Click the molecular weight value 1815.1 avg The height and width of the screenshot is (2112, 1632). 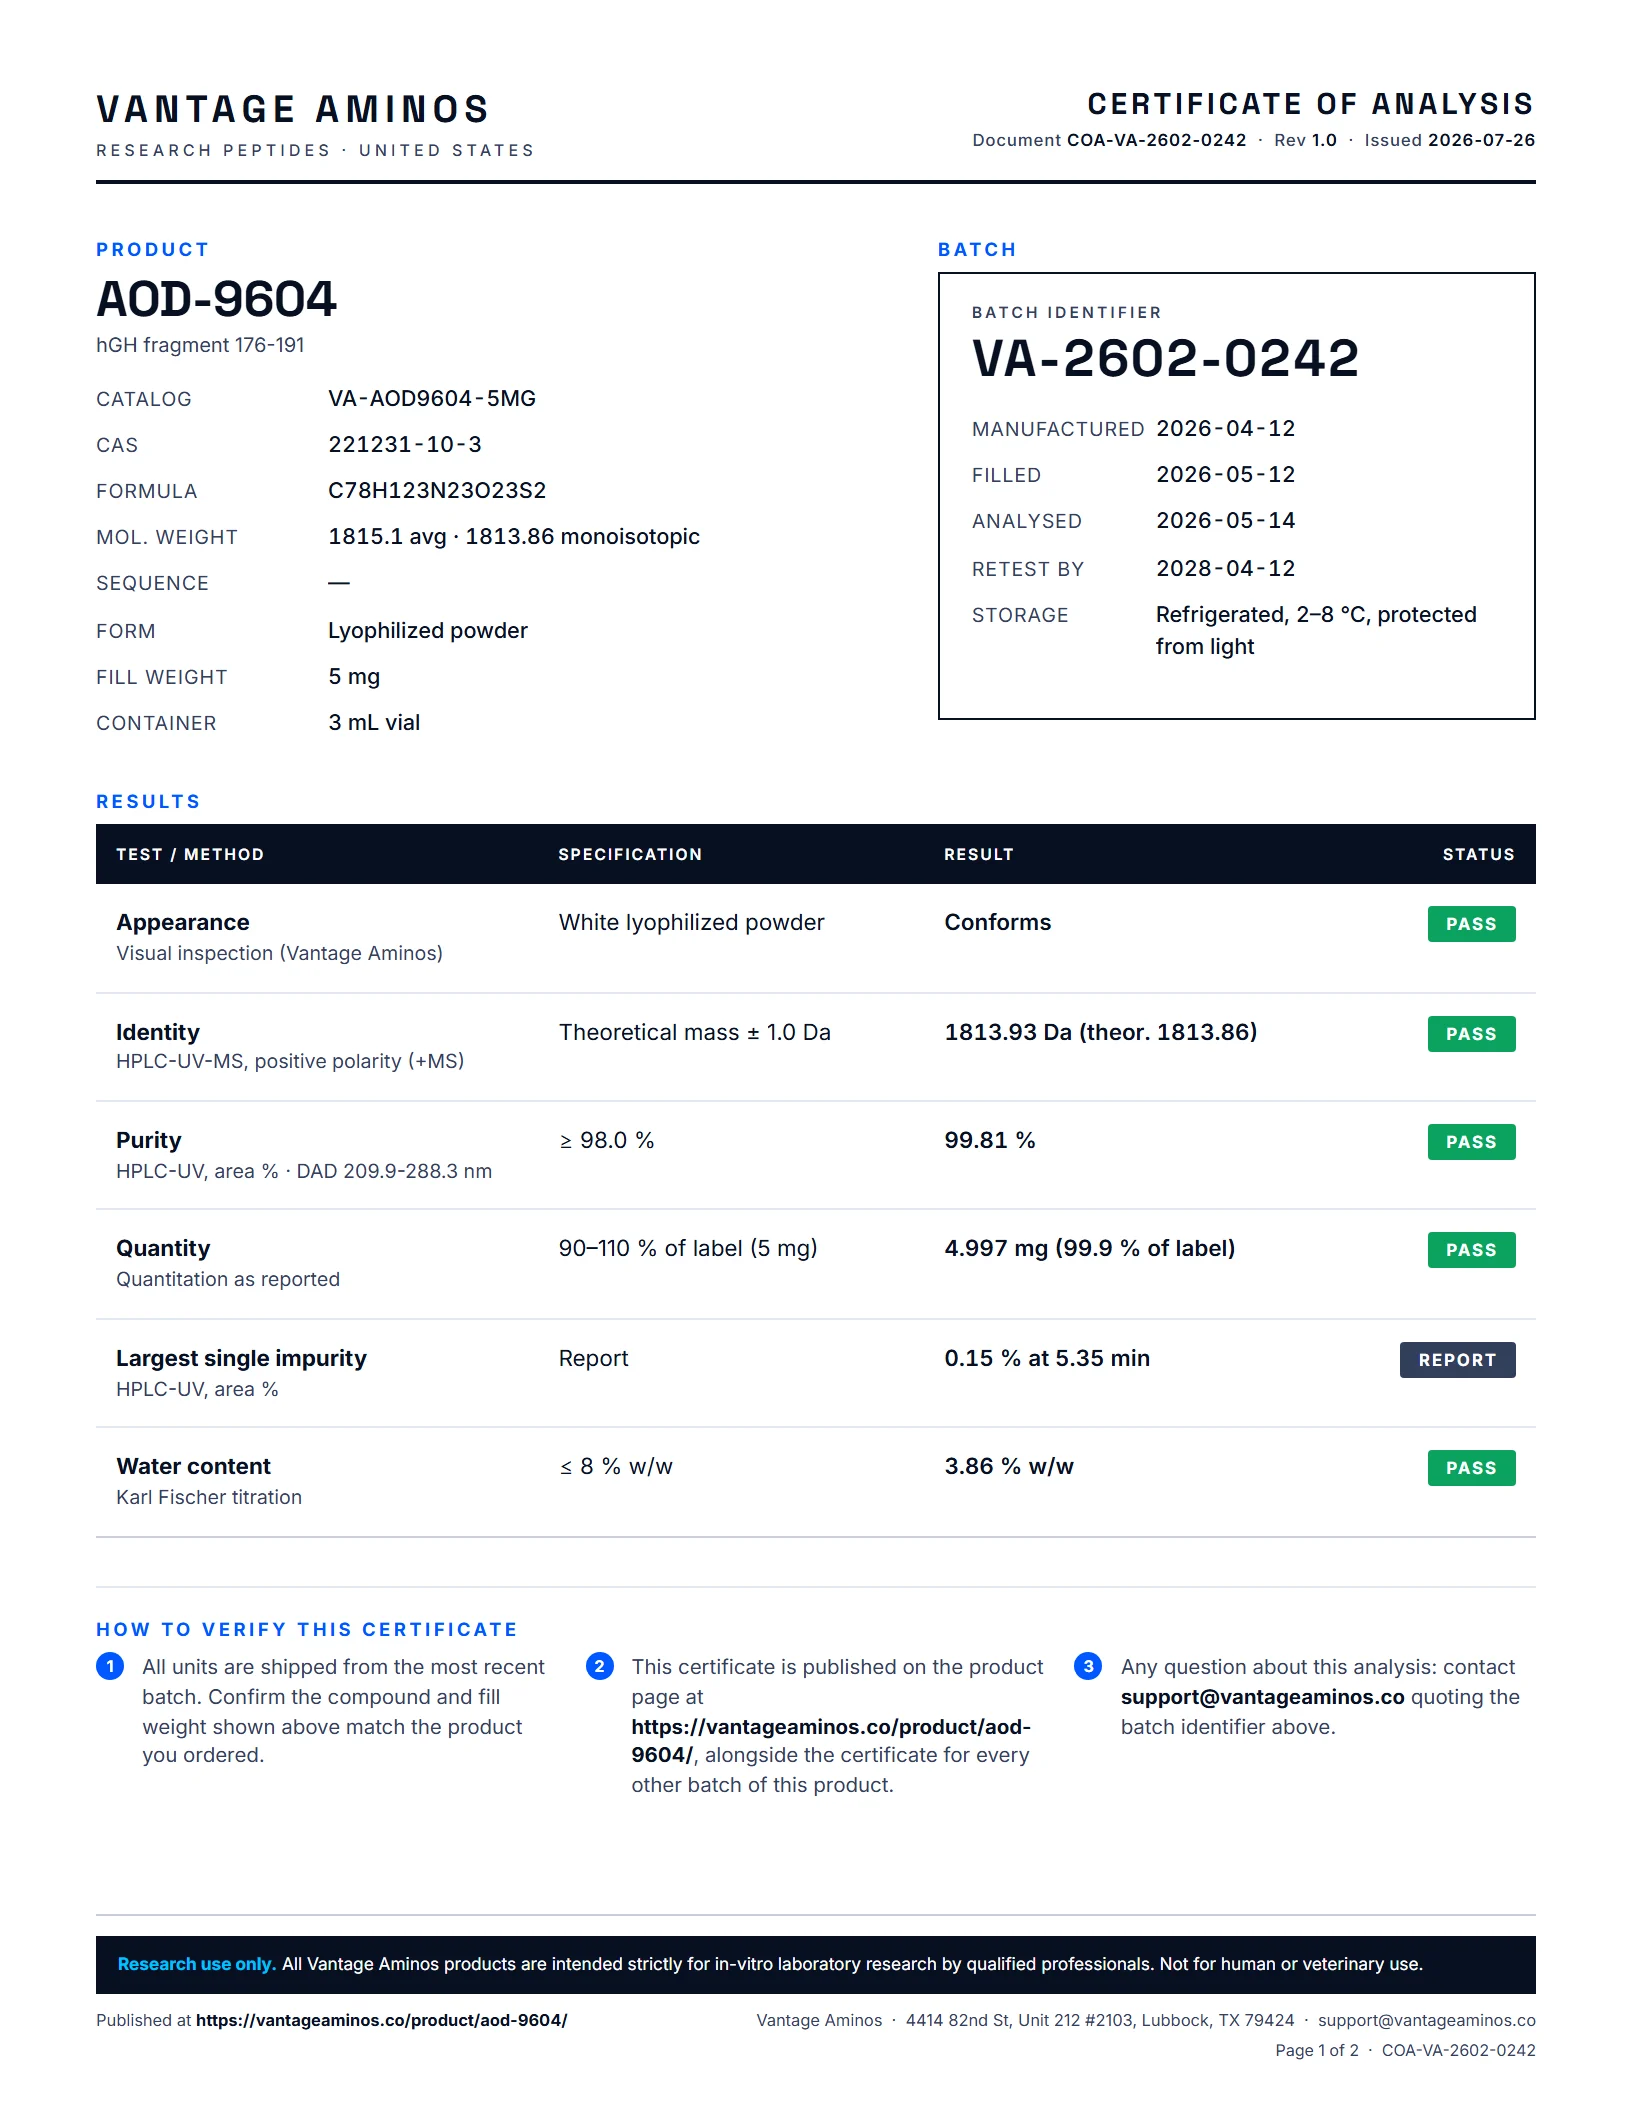pyautogui.click(x=387, y=536)
